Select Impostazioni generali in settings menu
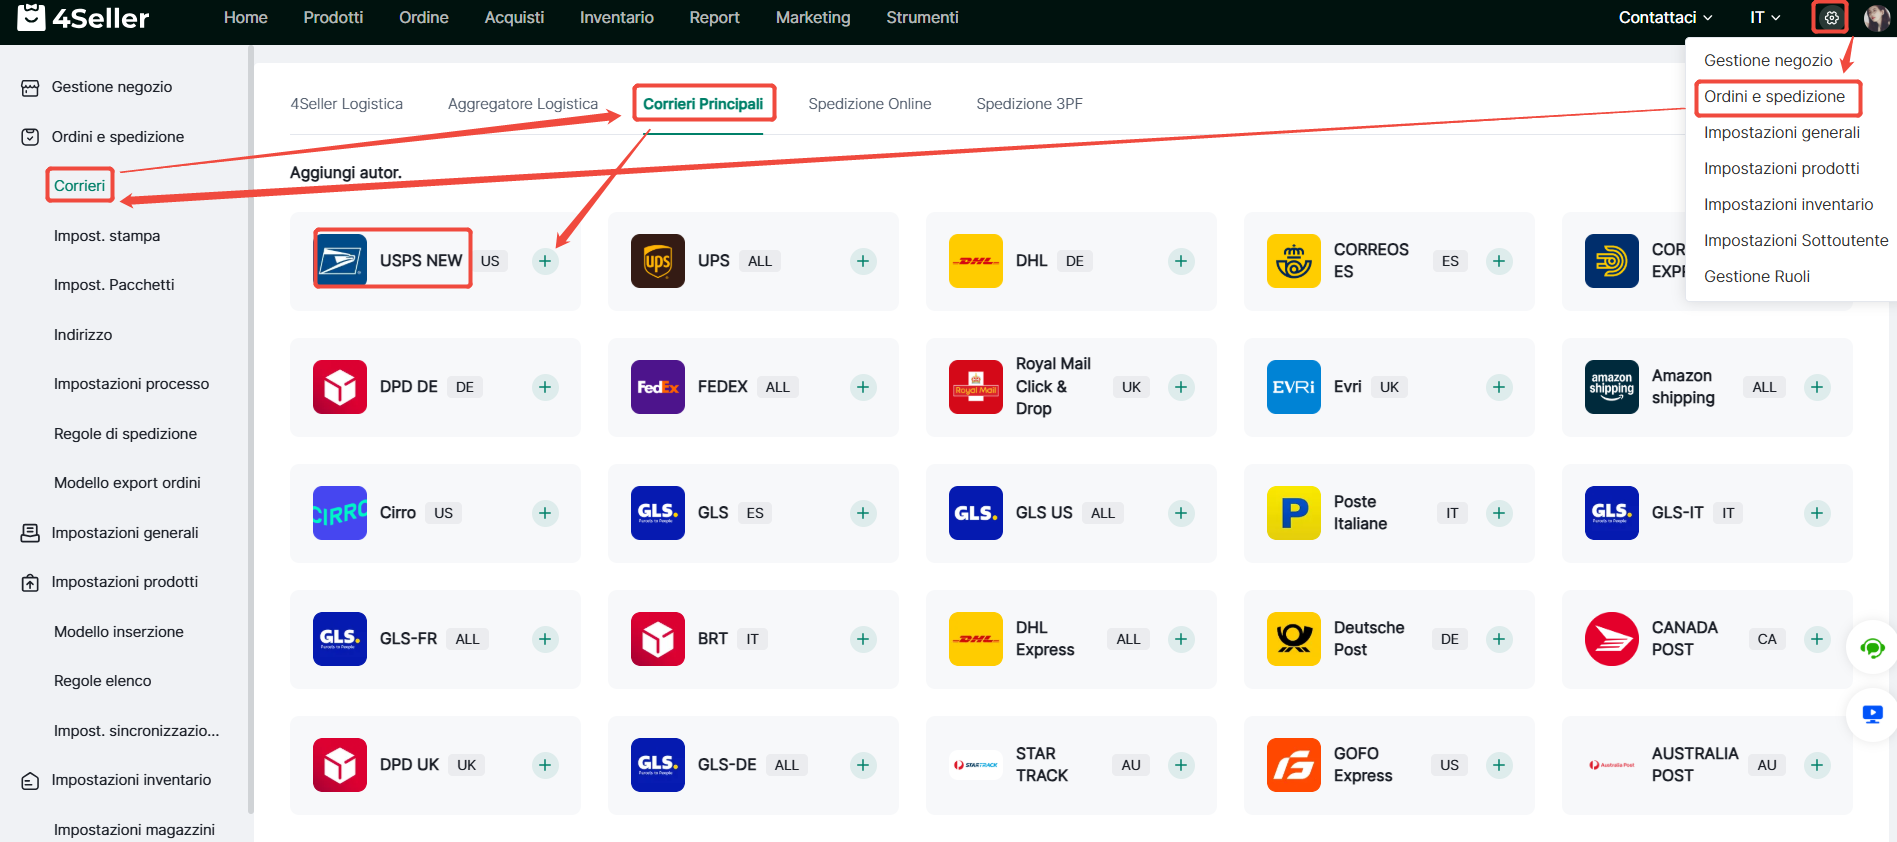Image resolution: width=1897 pixels, height=842 pixels. pos(1781,133)
